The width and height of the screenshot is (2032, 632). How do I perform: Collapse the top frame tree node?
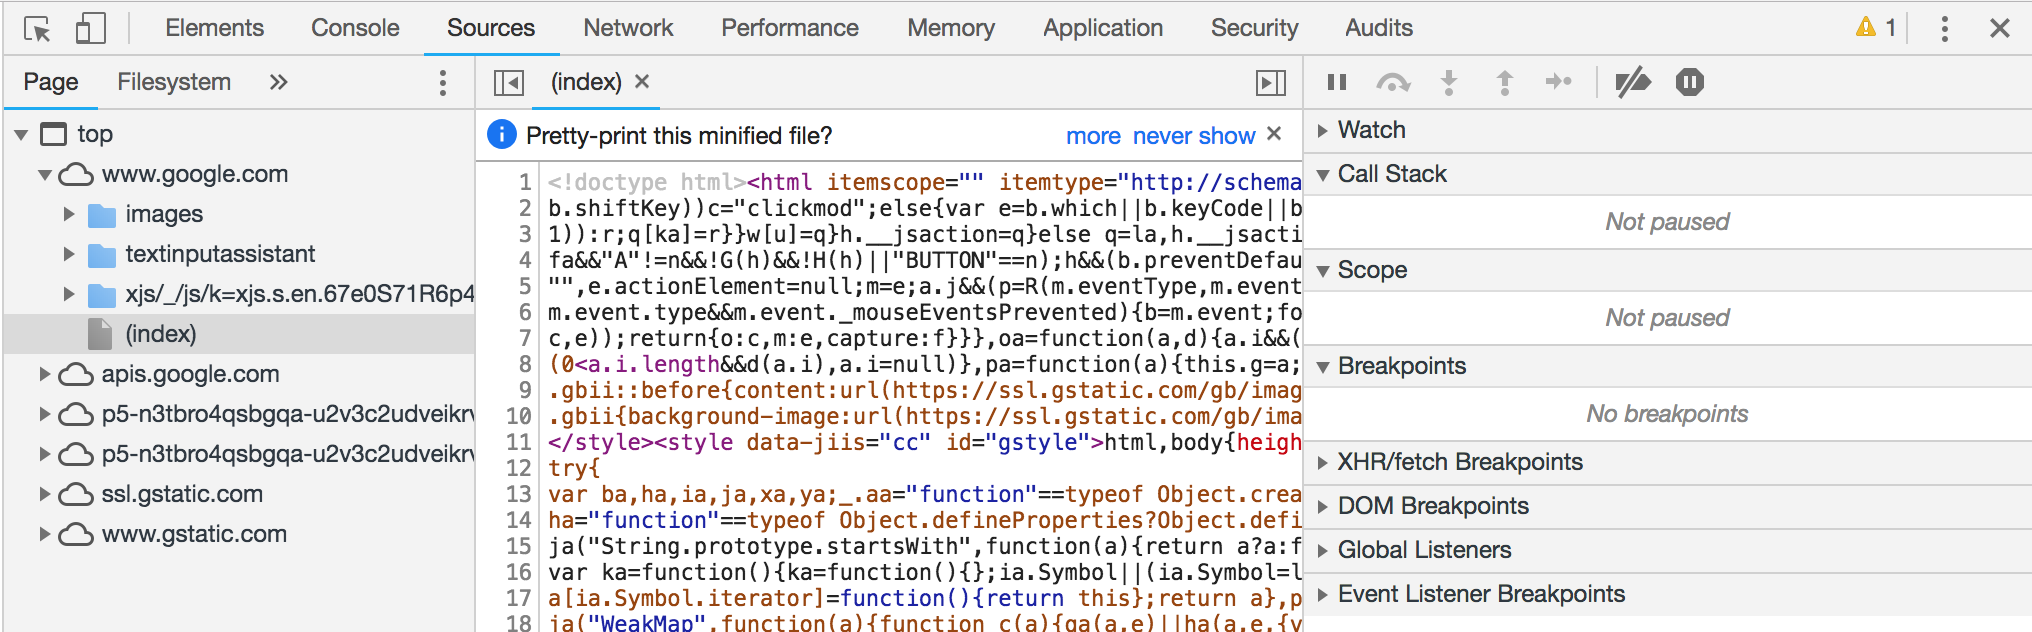coord(20,134)
